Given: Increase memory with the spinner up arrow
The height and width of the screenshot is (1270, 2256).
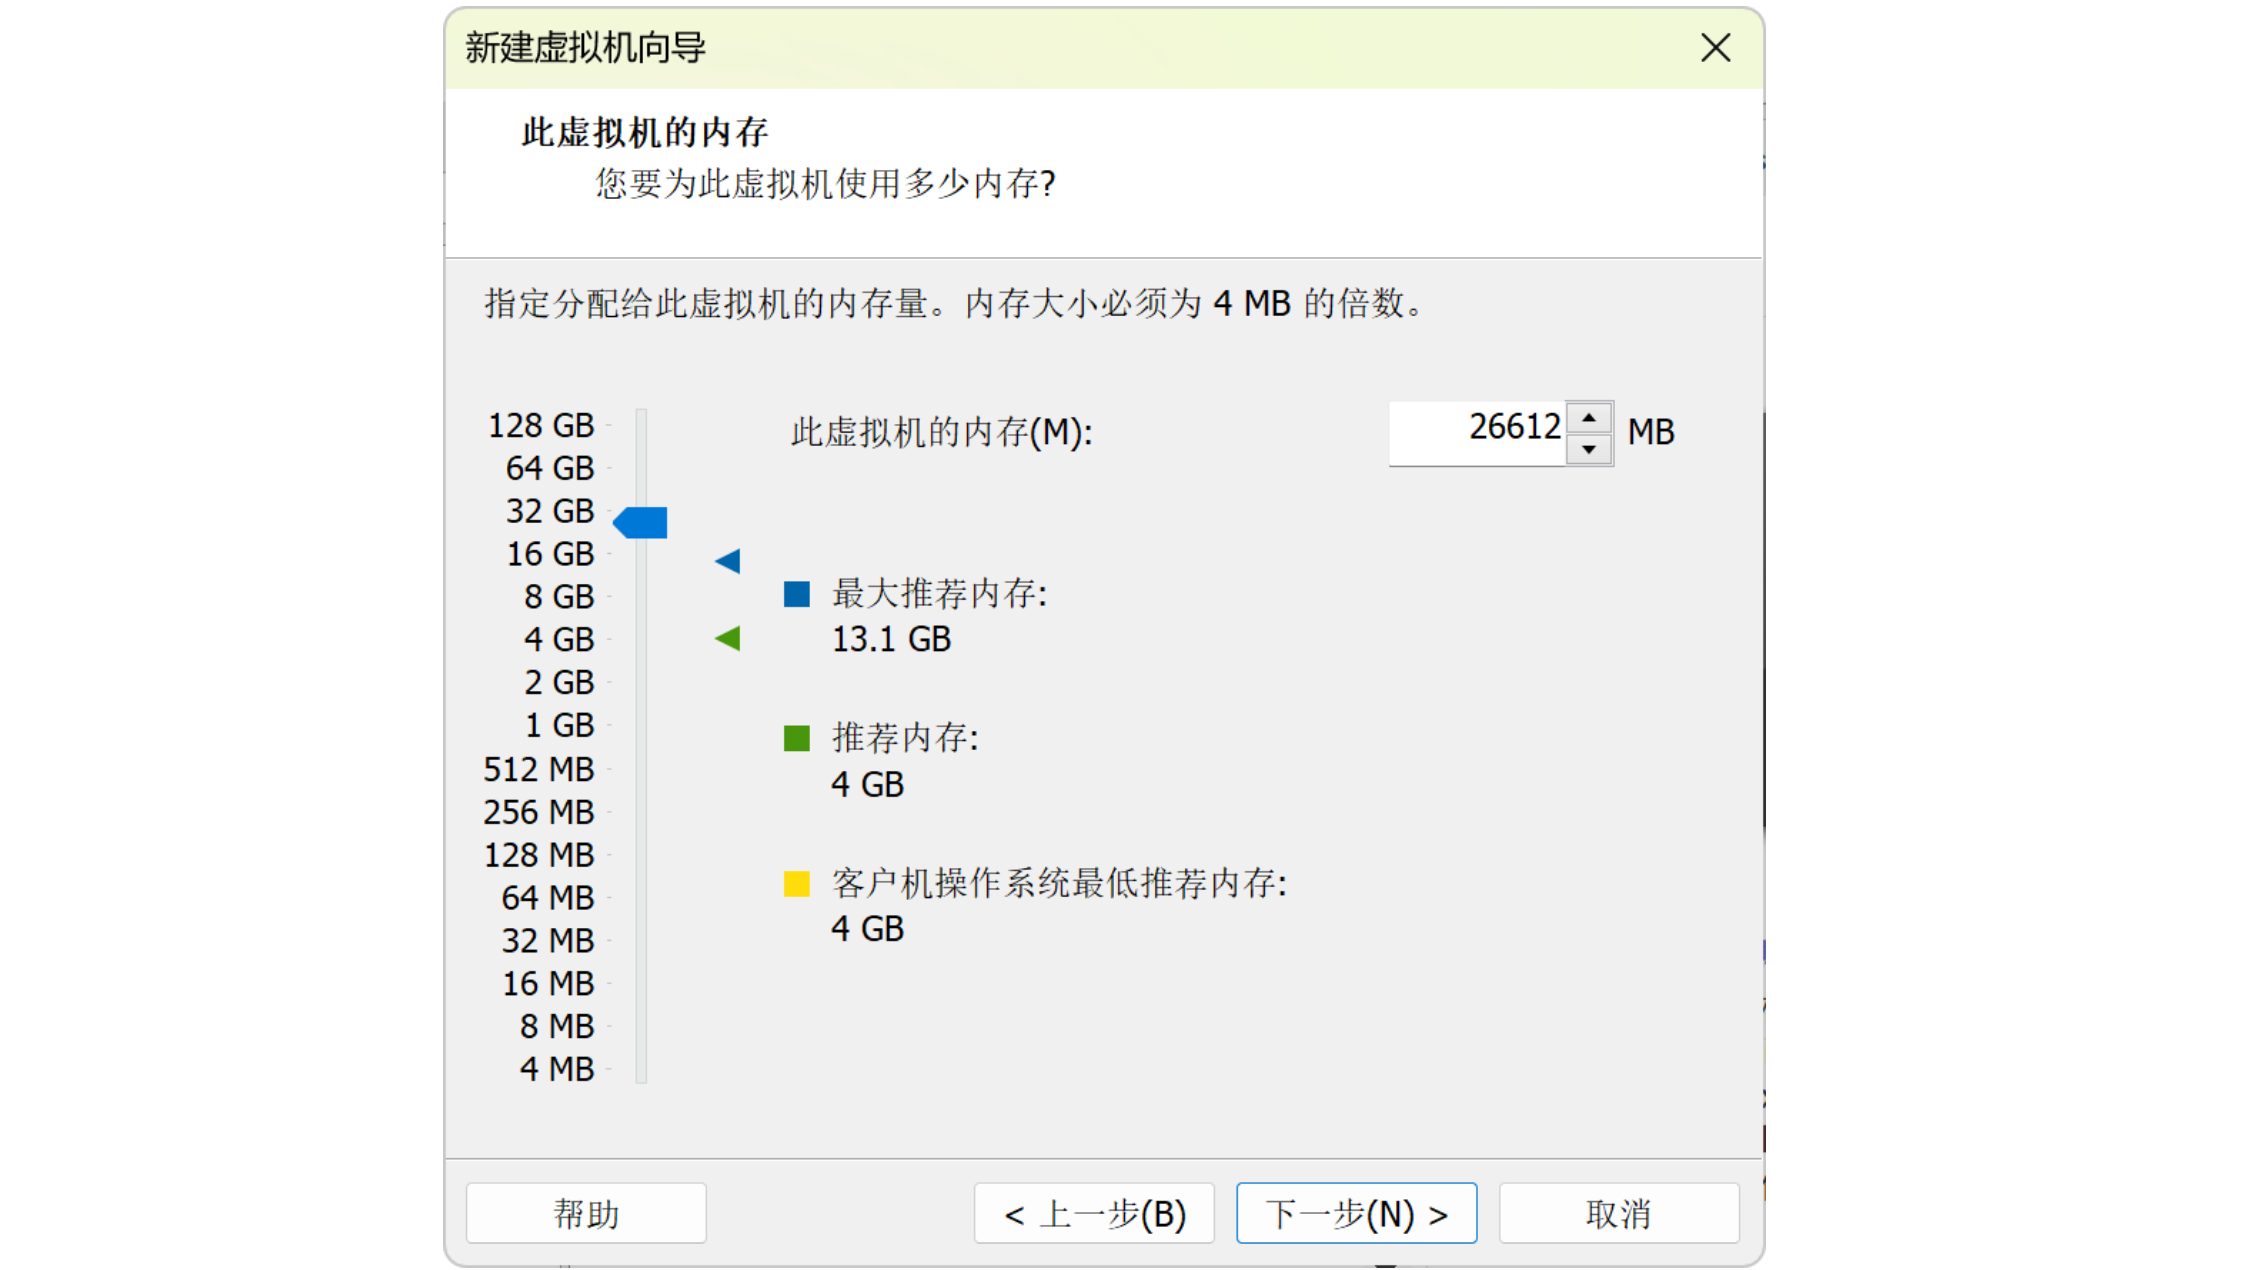Looking at the screenshot, I should click(x=1588, y=418).
